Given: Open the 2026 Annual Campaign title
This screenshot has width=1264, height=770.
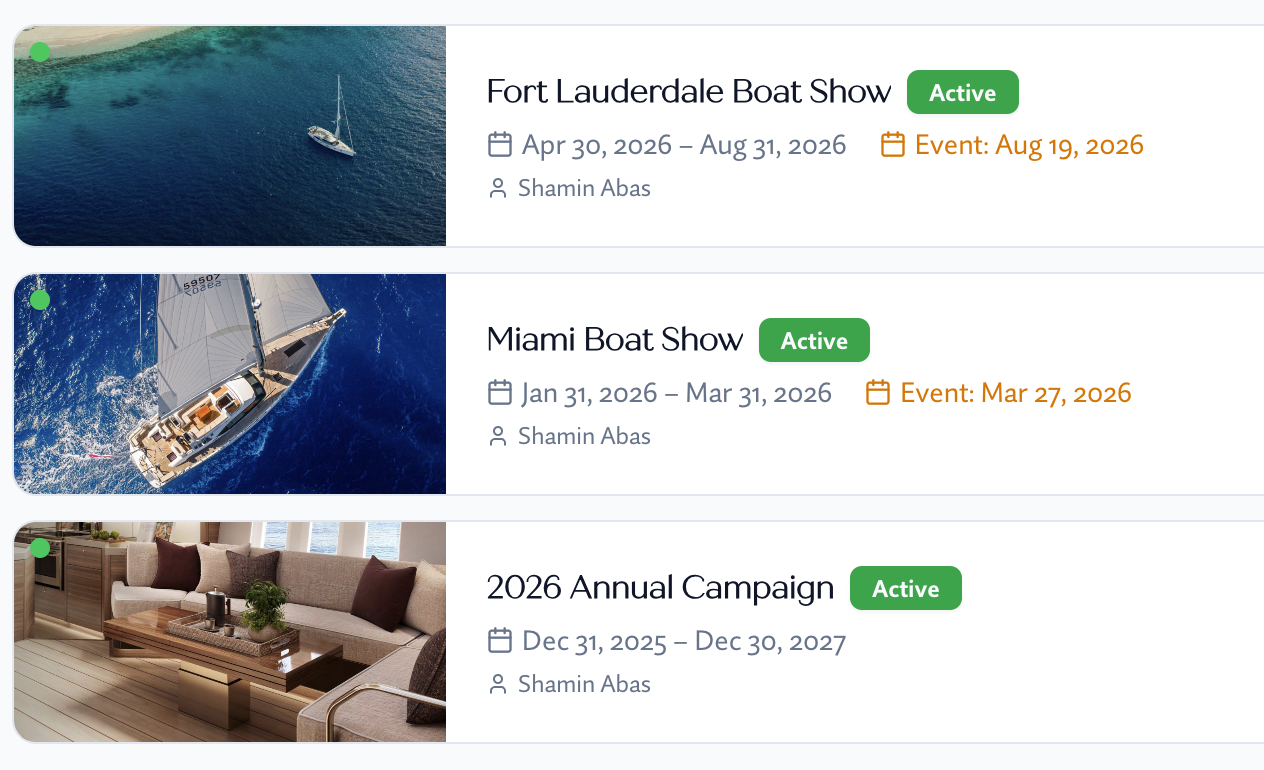Looking at the screenshot, I should [x=660, y=588].
